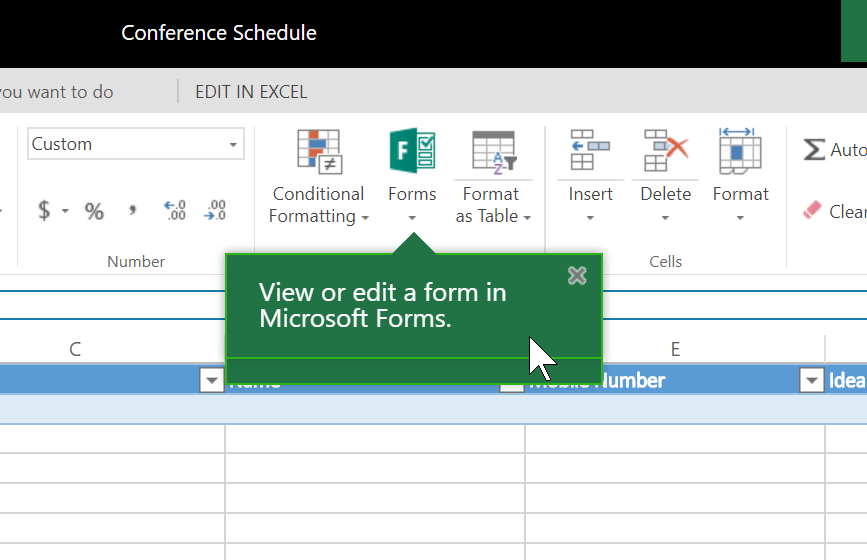
Task: Decrease decimal places
Action: (215, 210)
